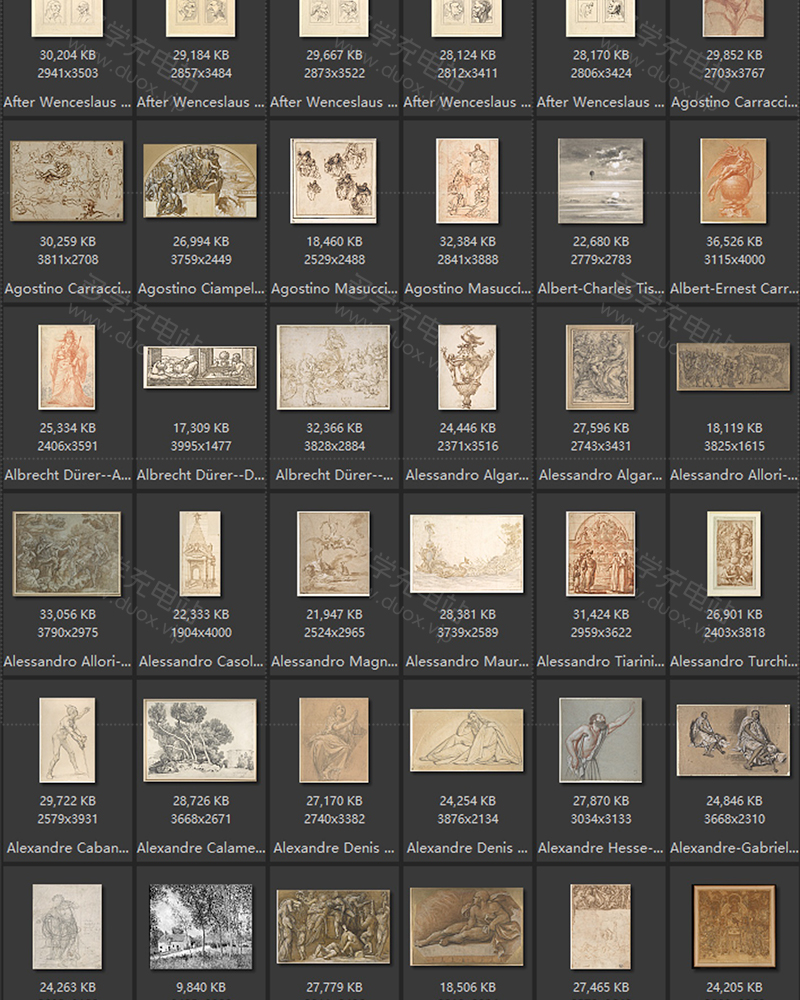The height and width of the screenshot is (1000, 800).
Task: Select the 18,460 KB Agostino Masucci sketch thumbnail
Action: pos(333,180)
